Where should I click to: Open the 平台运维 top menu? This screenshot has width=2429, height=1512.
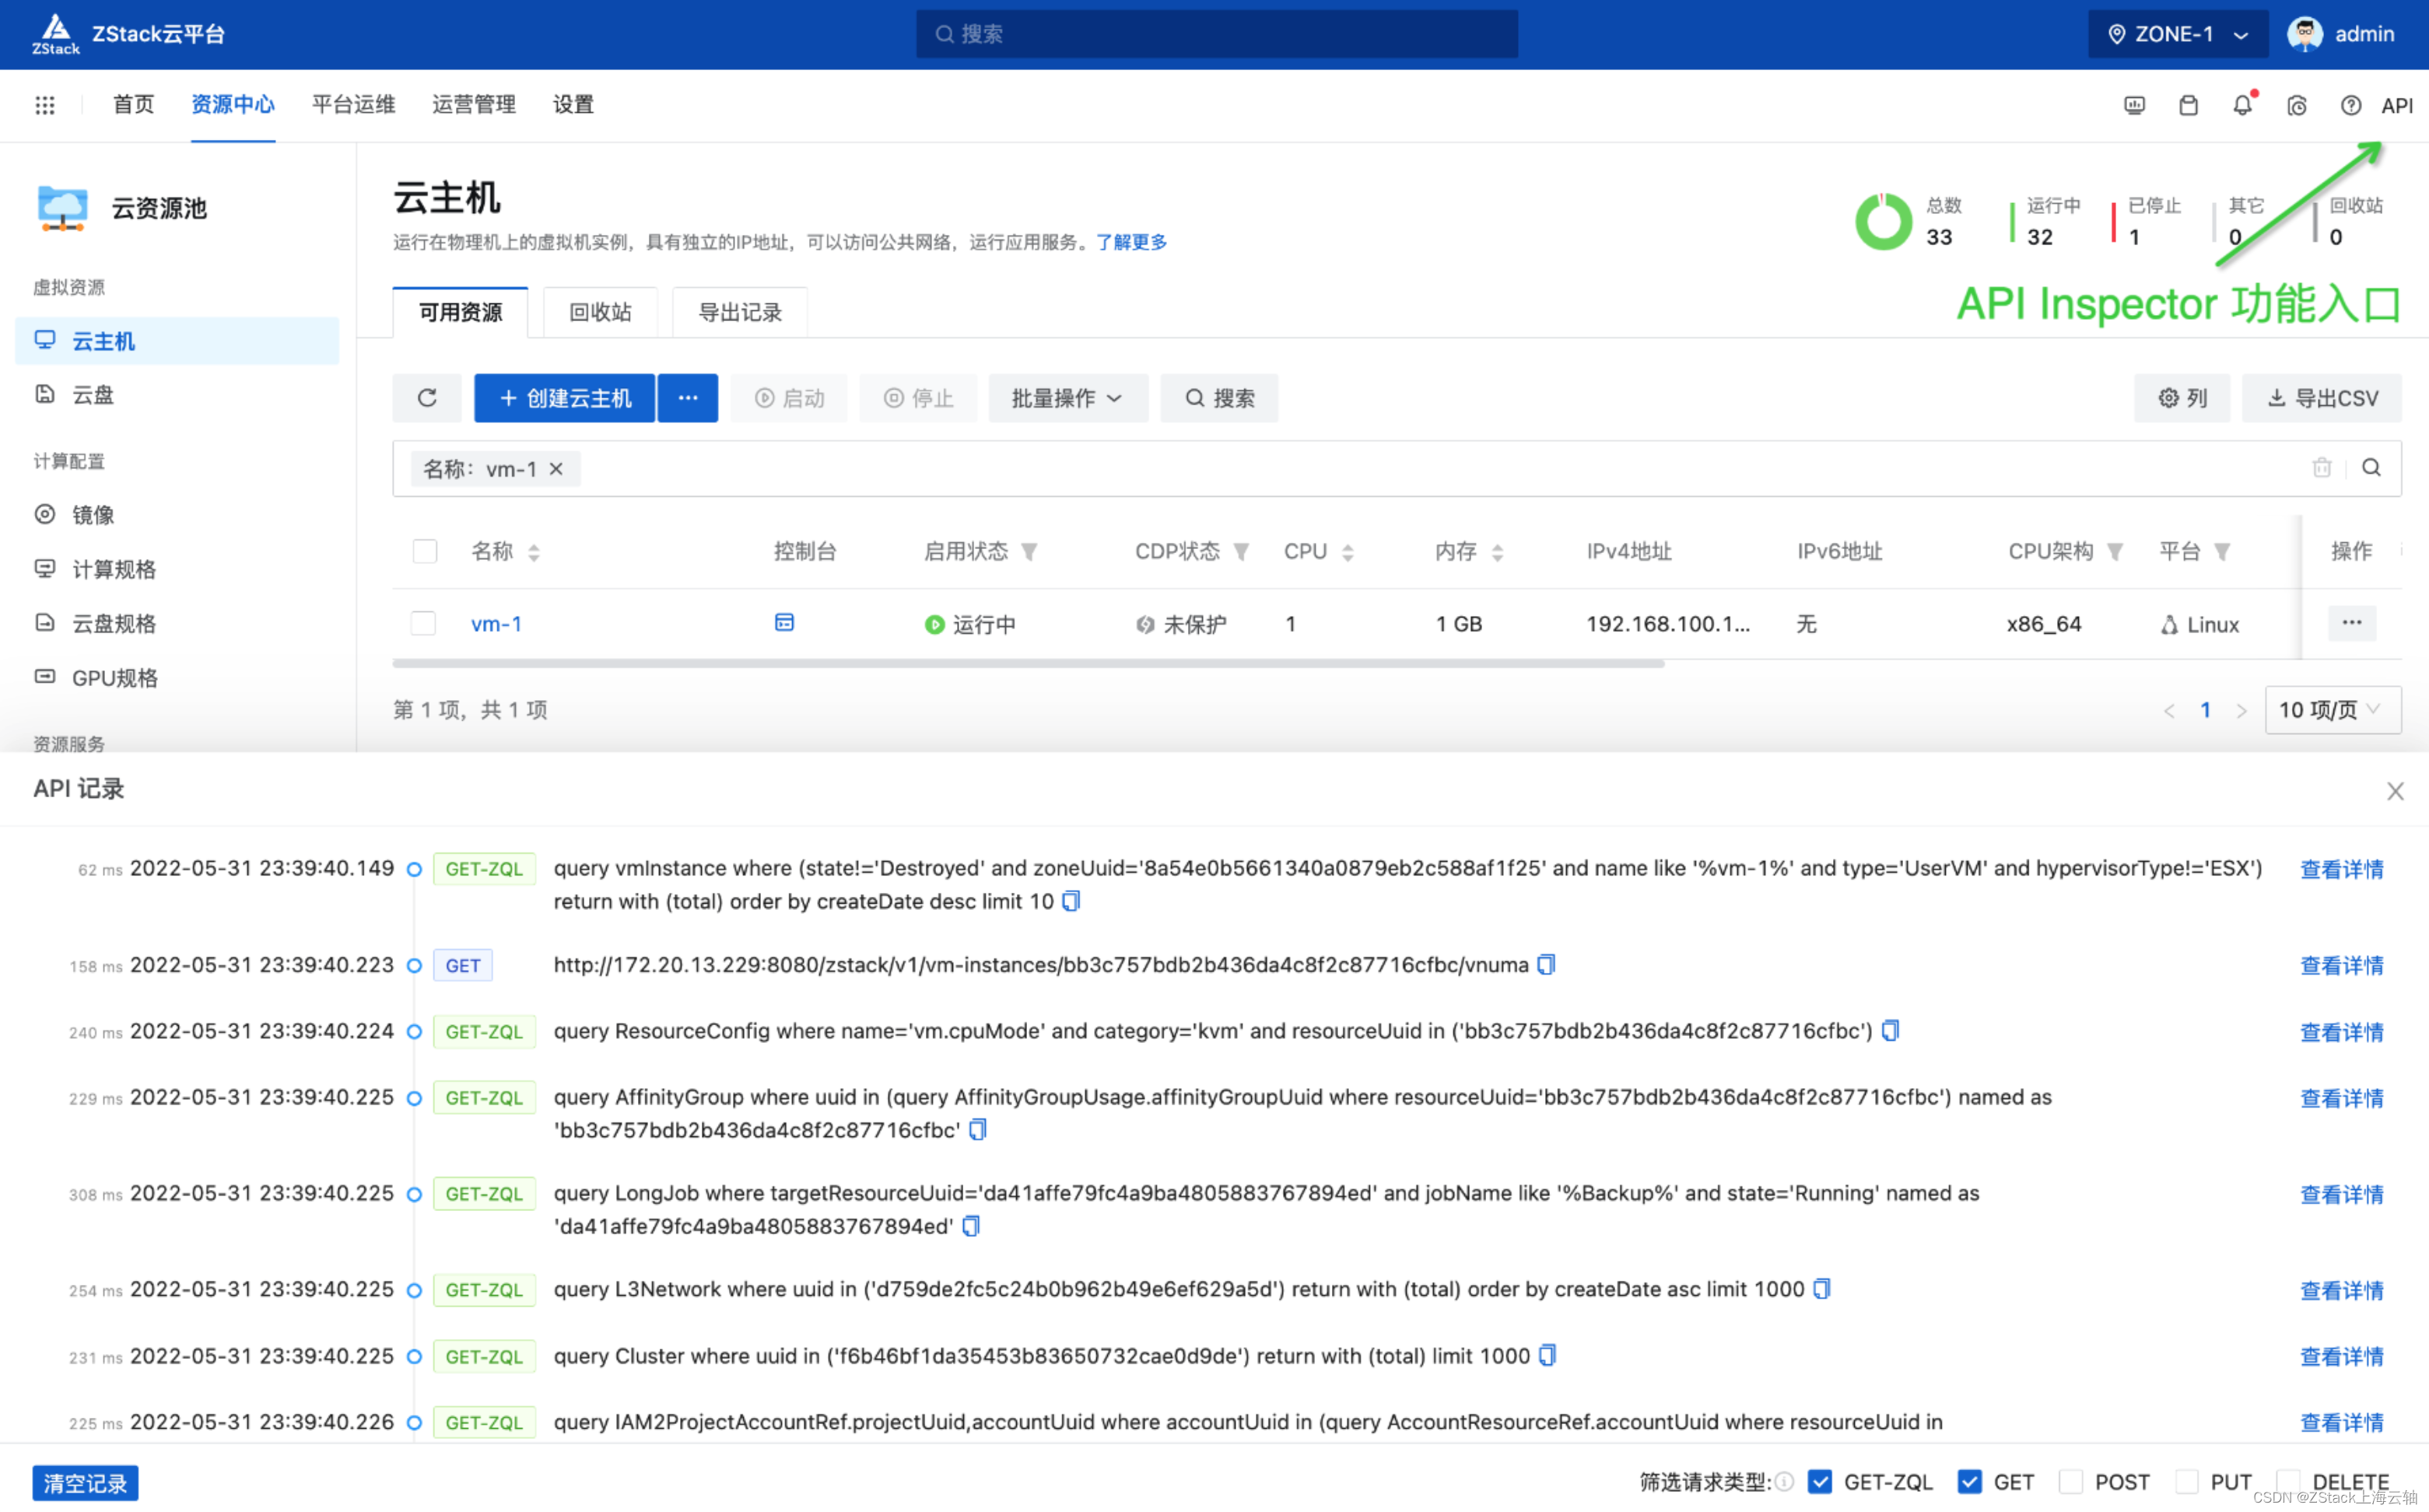(x=353, y=105)
